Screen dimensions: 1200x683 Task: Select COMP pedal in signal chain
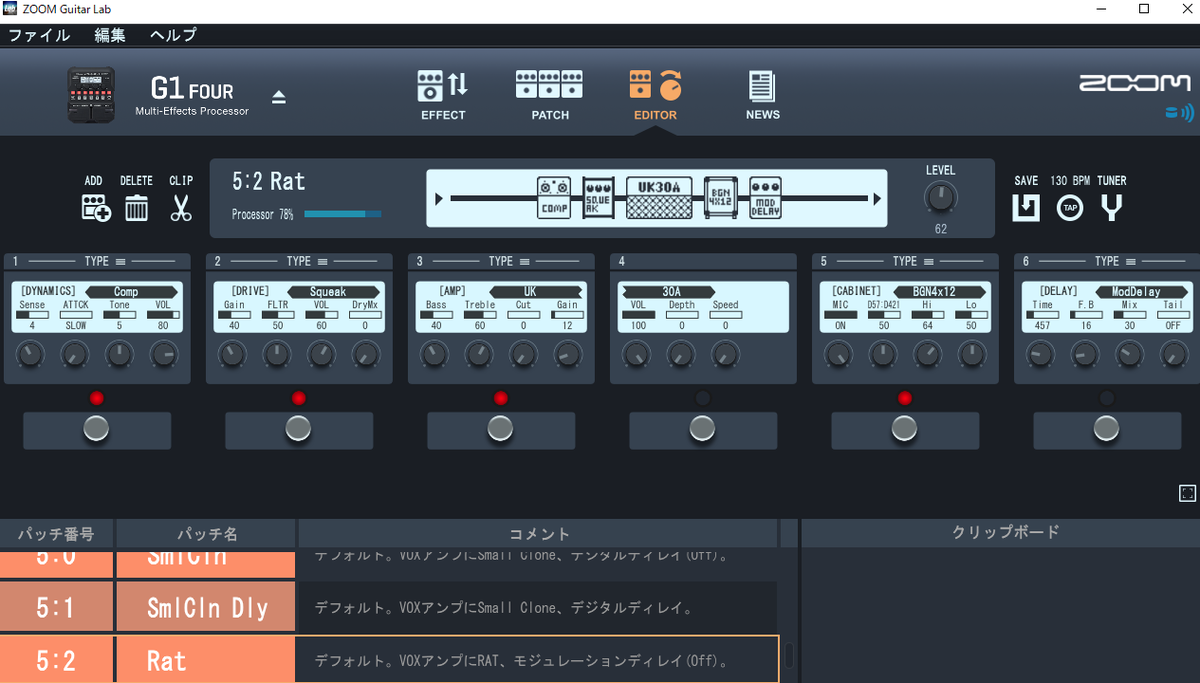(x=554, y=198)
